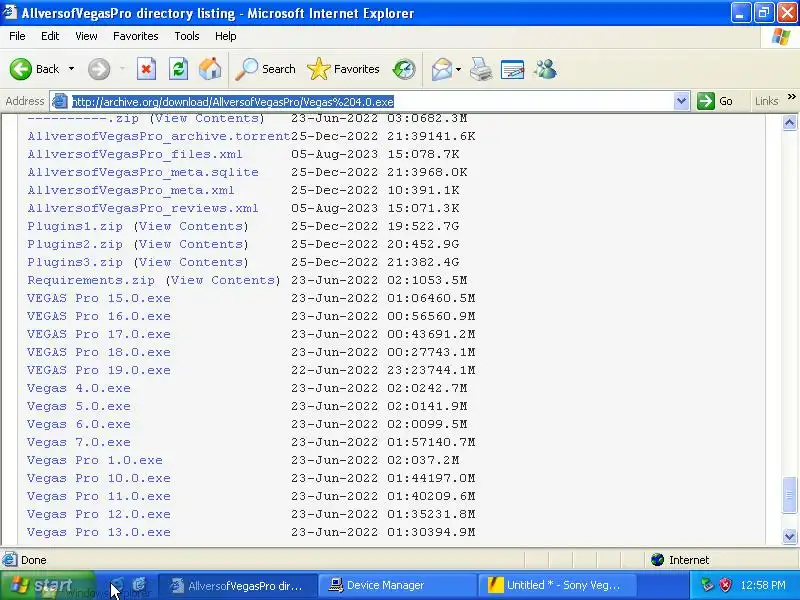Download Vegas 4.0.exe
800x600 pixels.
coord(79,388)
